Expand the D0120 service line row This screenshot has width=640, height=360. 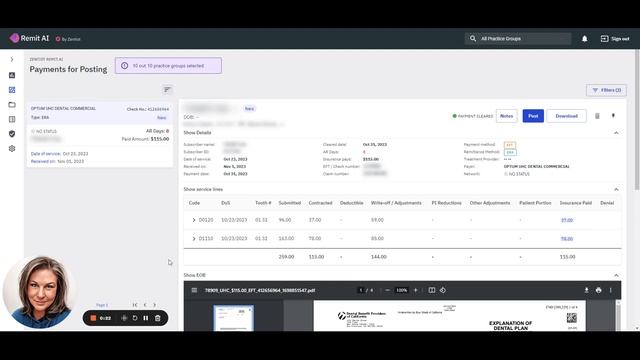(194, 220)
